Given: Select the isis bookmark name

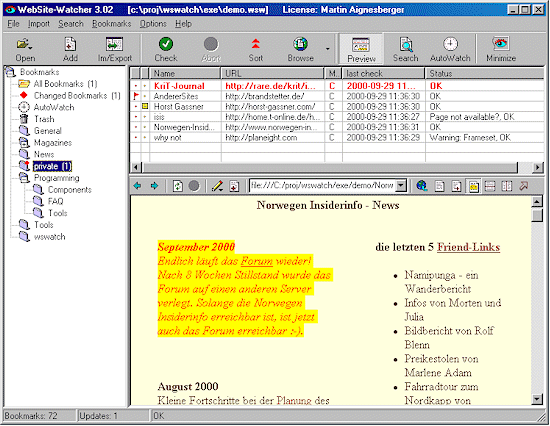Looking at the screenshot, I should (159, 117).
